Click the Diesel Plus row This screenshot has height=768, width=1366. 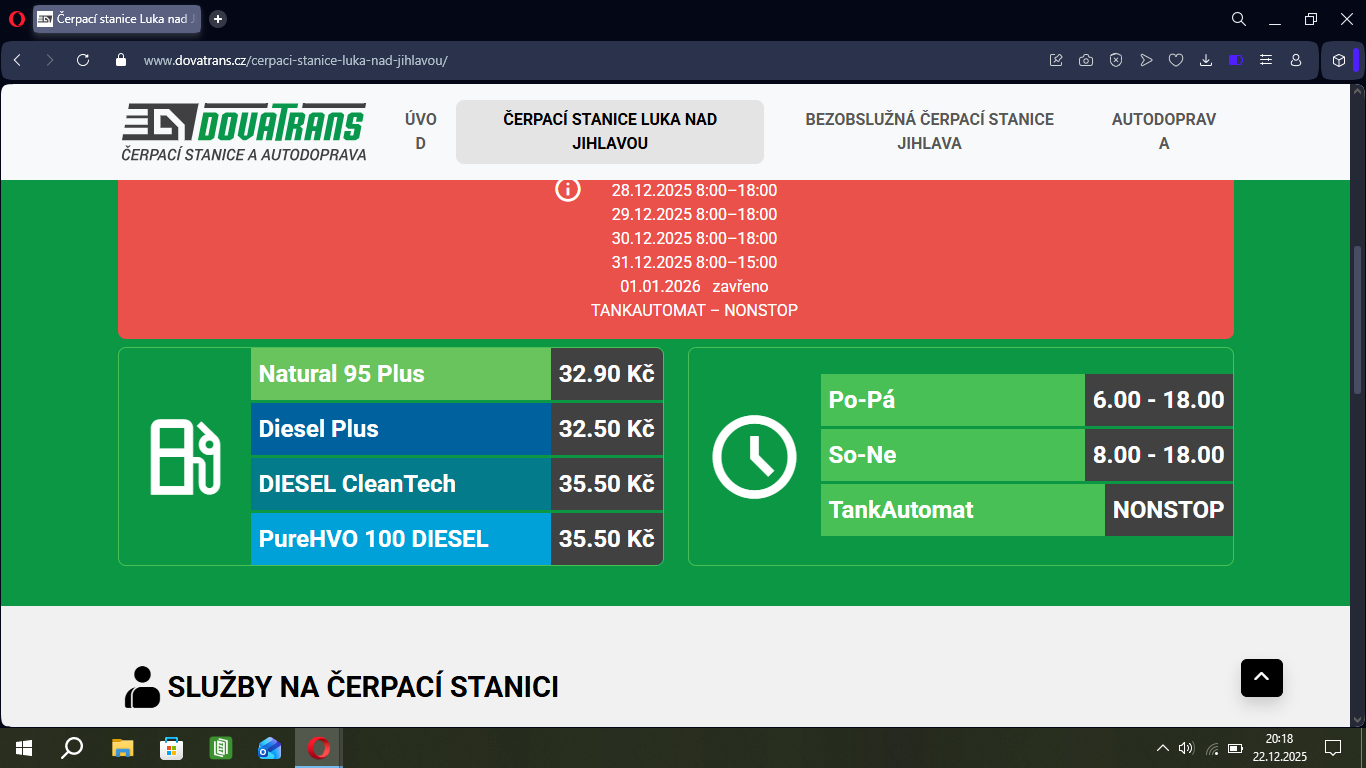pos(457,429)
